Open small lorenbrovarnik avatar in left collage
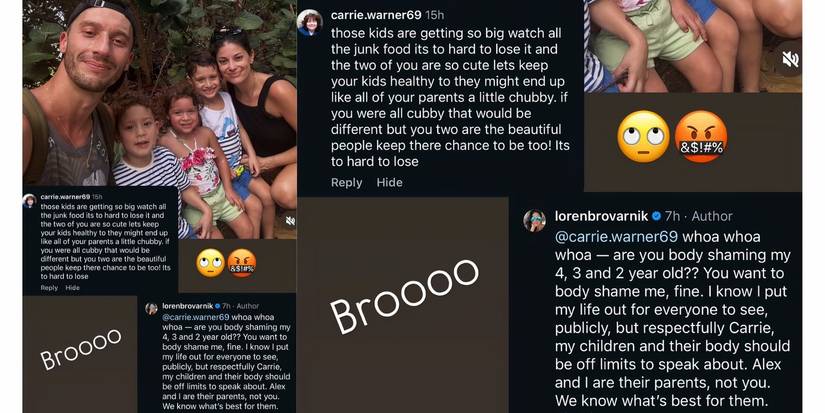Screen dimensions: 825x413 [x=152, y=309]
